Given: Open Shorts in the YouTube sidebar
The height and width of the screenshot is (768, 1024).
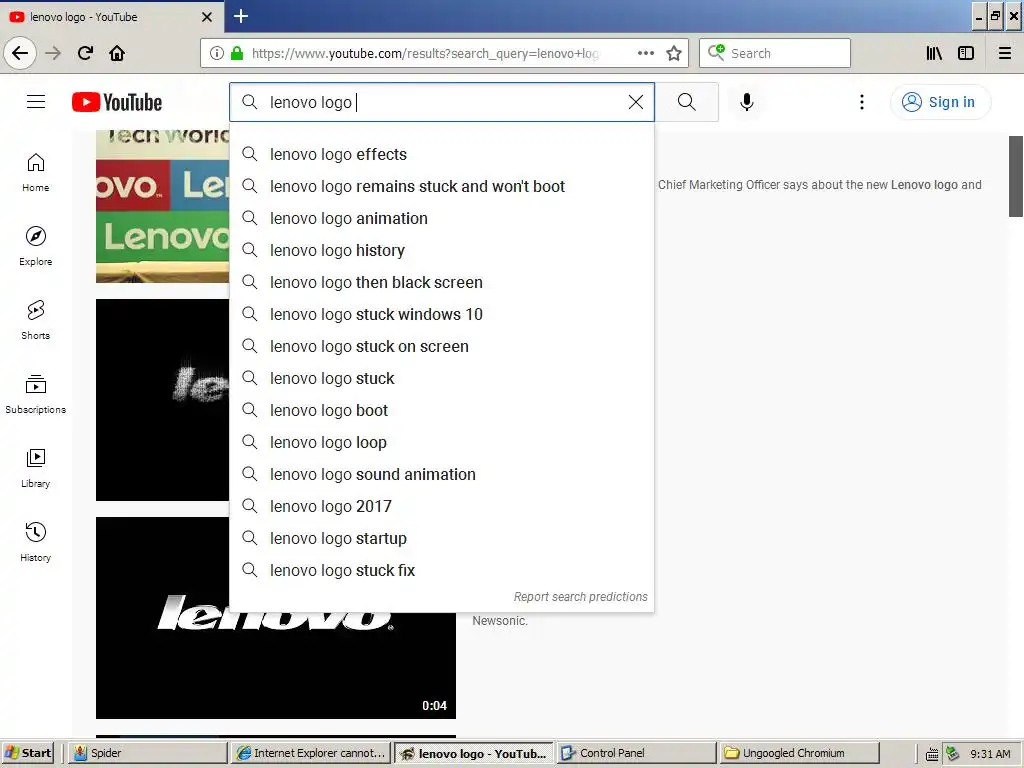Looking at the screenshot, I should pos(35,320).
